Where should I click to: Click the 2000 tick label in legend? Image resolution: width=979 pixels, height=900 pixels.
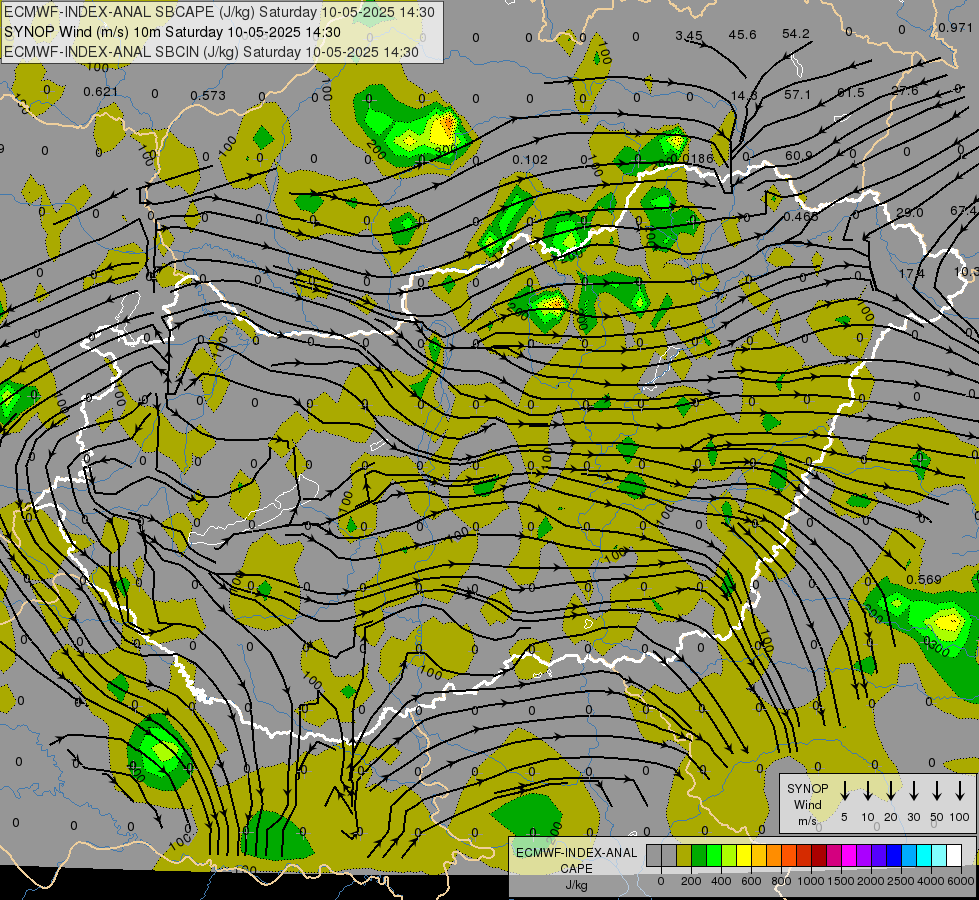871,881
